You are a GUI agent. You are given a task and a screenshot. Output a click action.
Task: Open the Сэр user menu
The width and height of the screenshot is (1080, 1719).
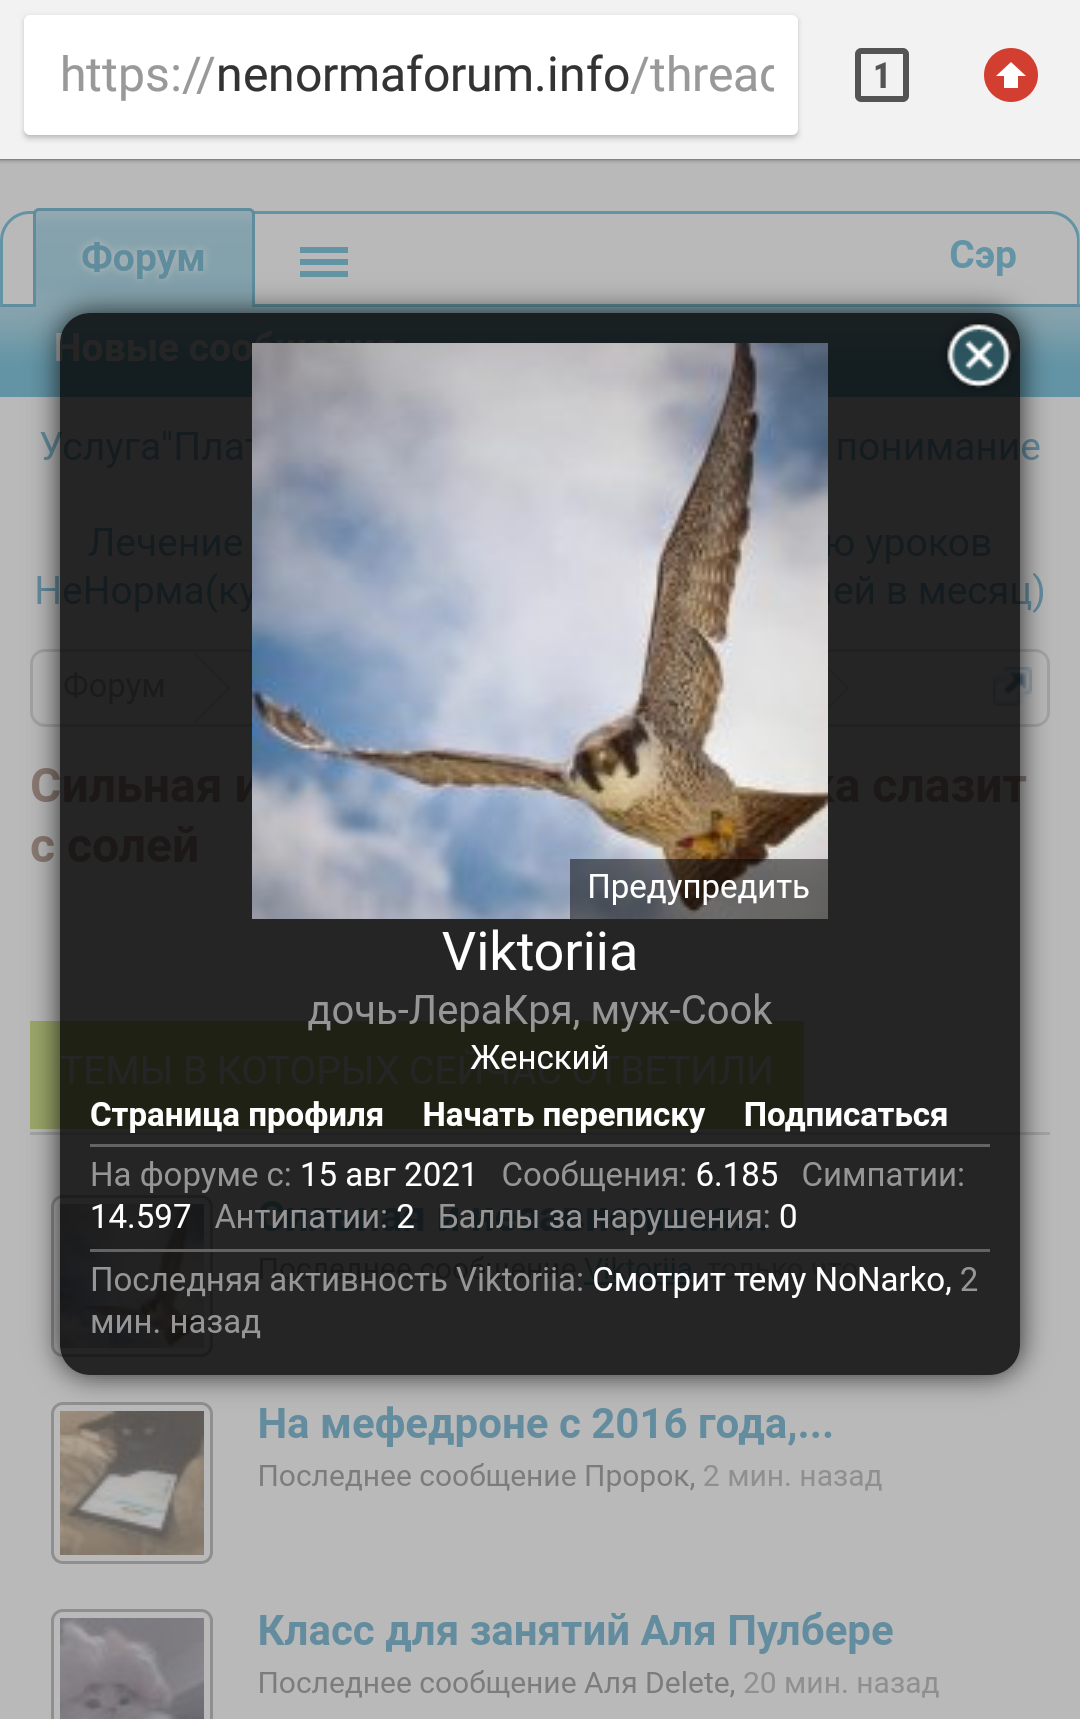[x=983, y=255]
